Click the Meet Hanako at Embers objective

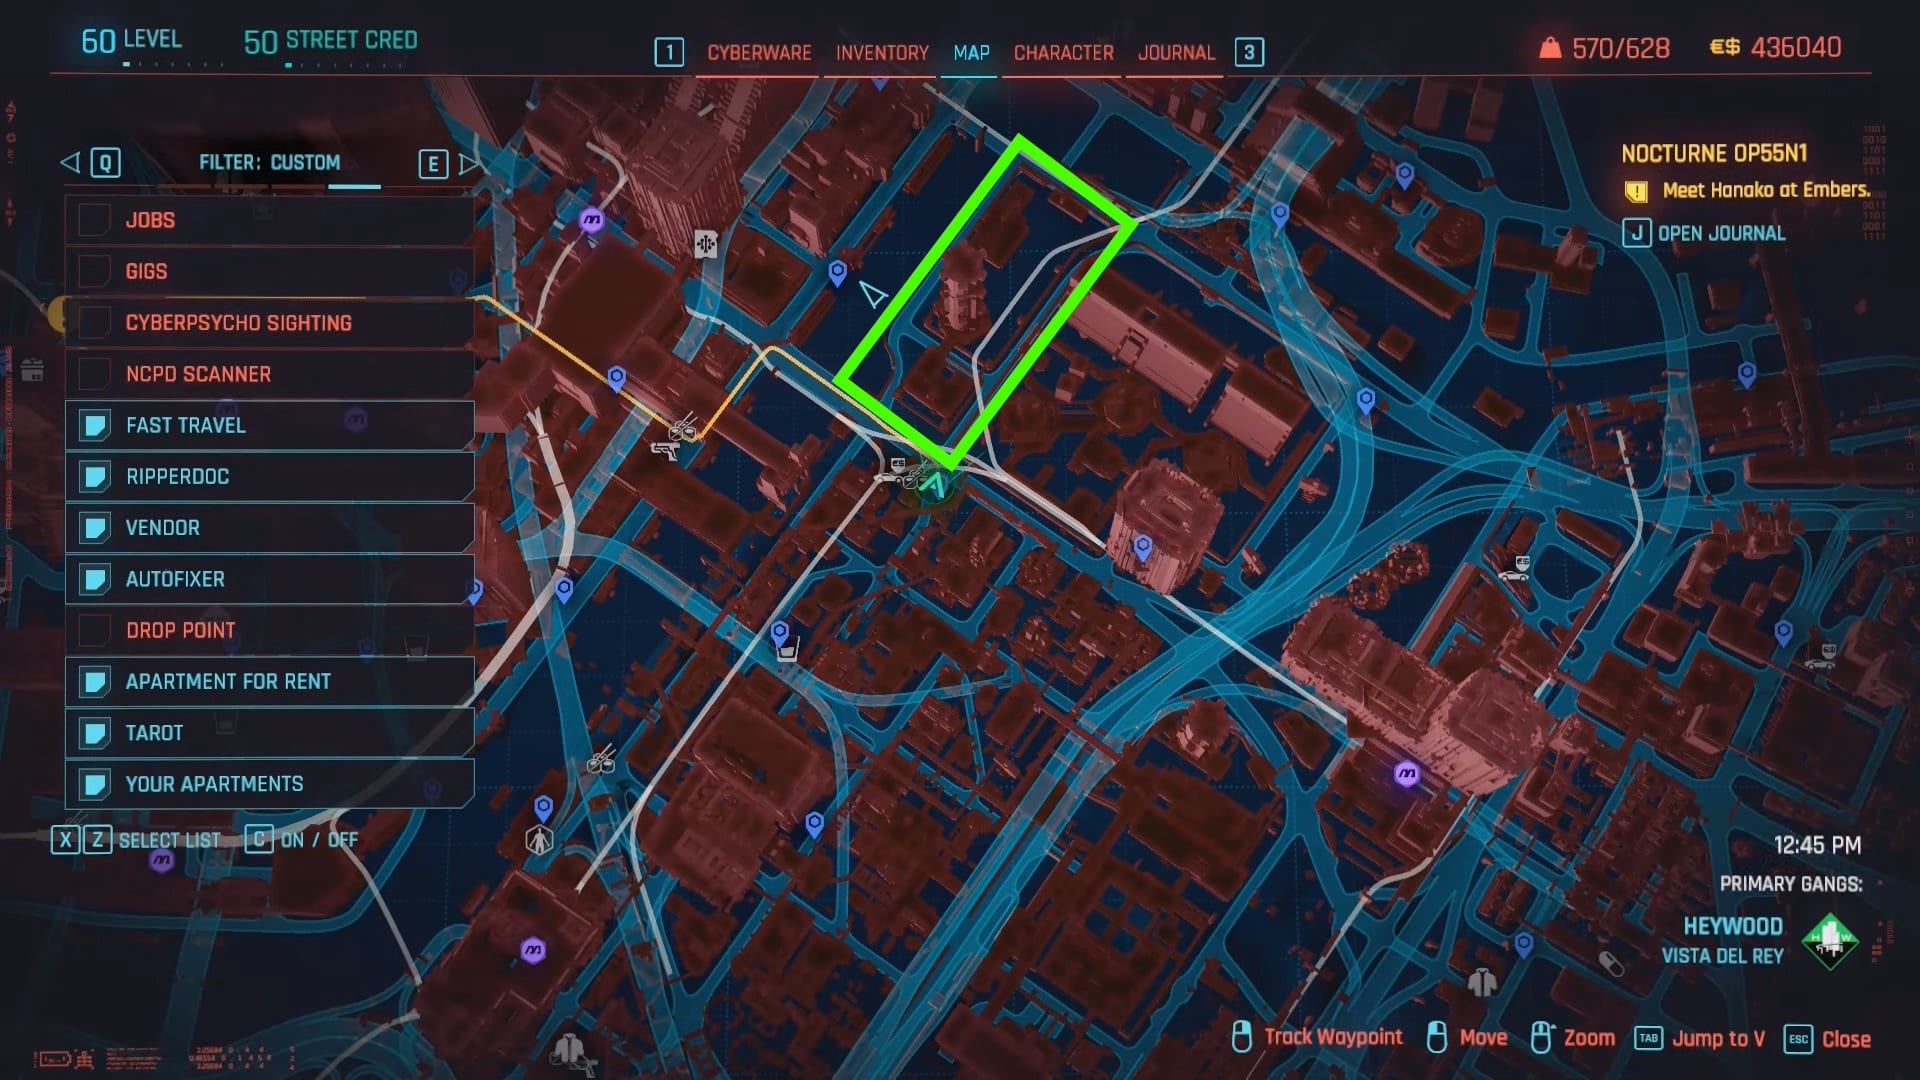1766,190
